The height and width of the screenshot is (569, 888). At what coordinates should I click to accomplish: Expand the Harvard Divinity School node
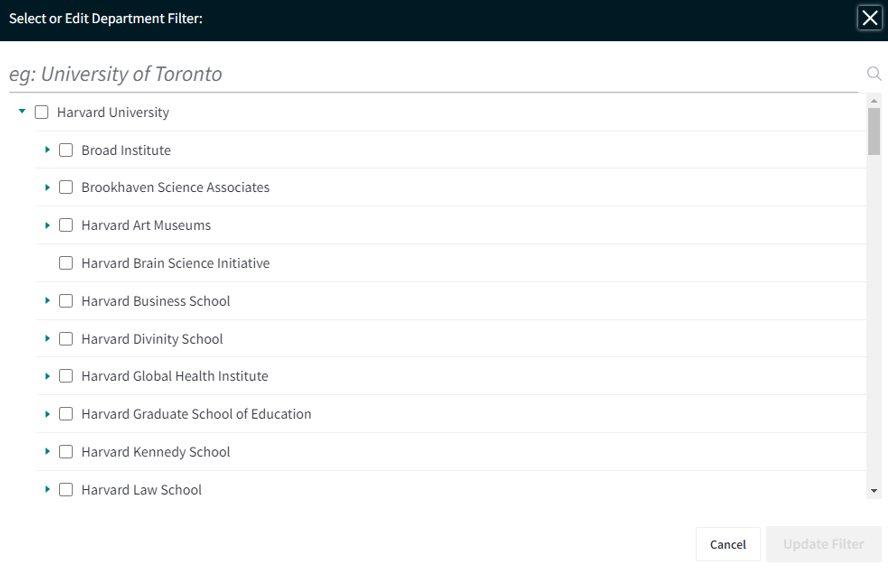pos(48,339)
